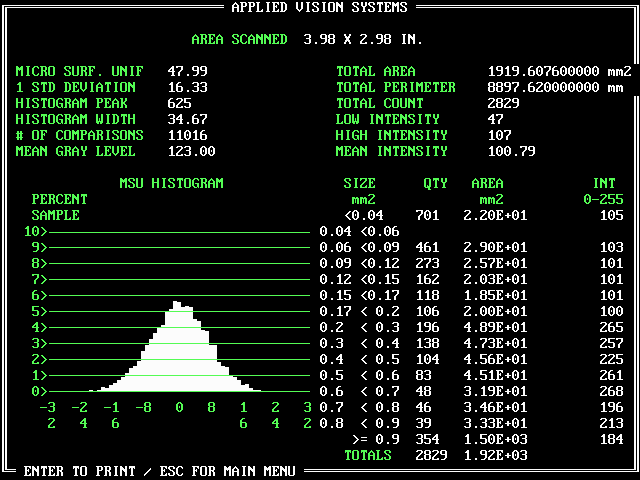Image resolution: width=640 pixels, height=480 pixels.
Task: Select the value 47.99
Action: point(187,71)
